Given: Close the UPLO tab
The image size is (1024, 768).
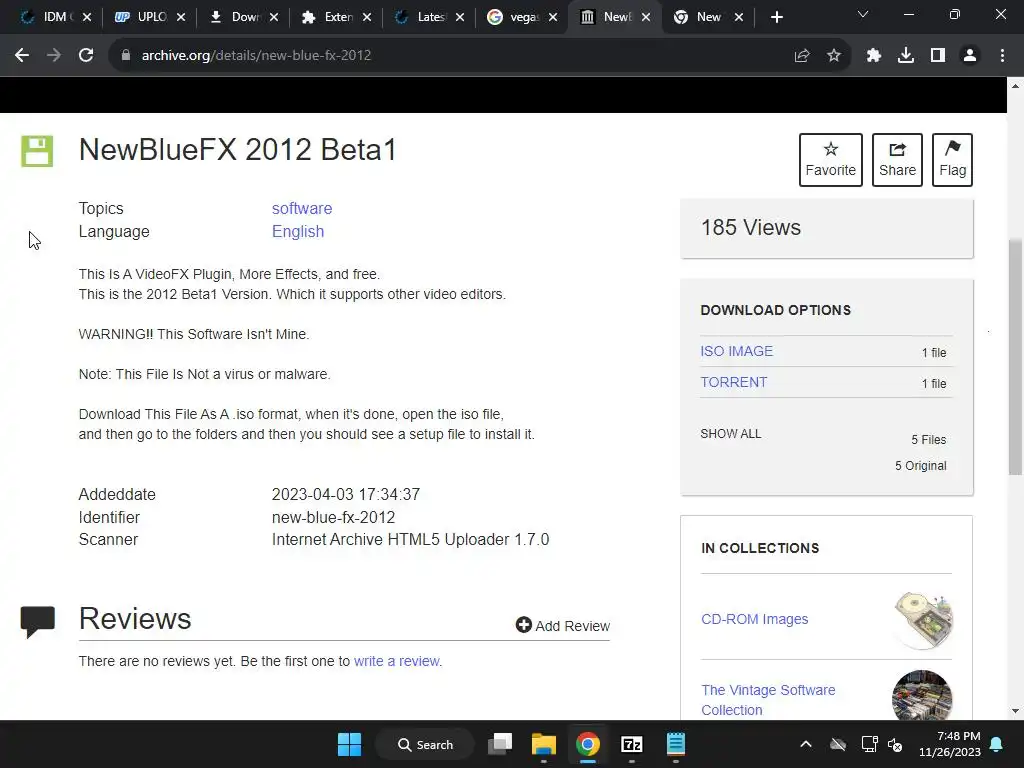Looking at the screenshot, I should pos(181,18).
